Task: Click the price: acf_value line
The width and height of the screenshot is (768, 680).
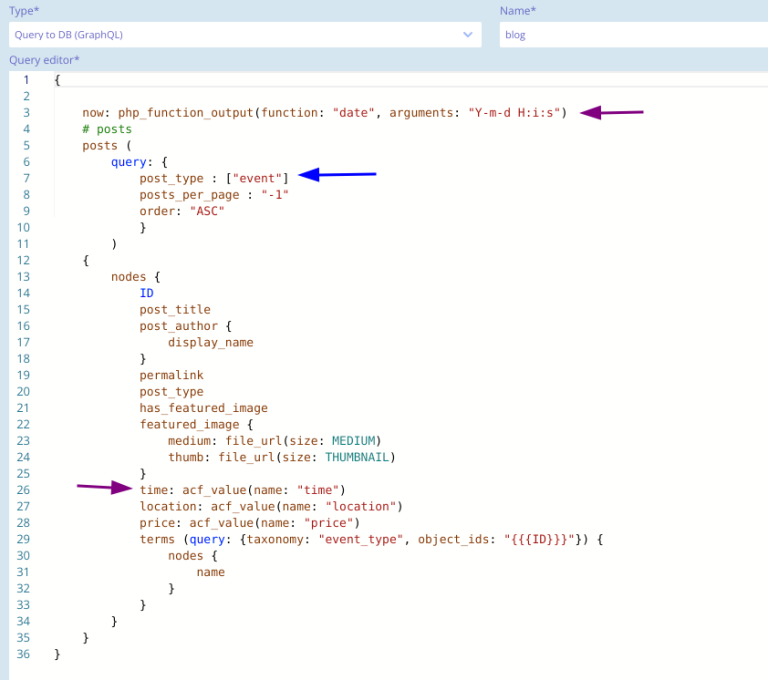Action: point(250,523)
